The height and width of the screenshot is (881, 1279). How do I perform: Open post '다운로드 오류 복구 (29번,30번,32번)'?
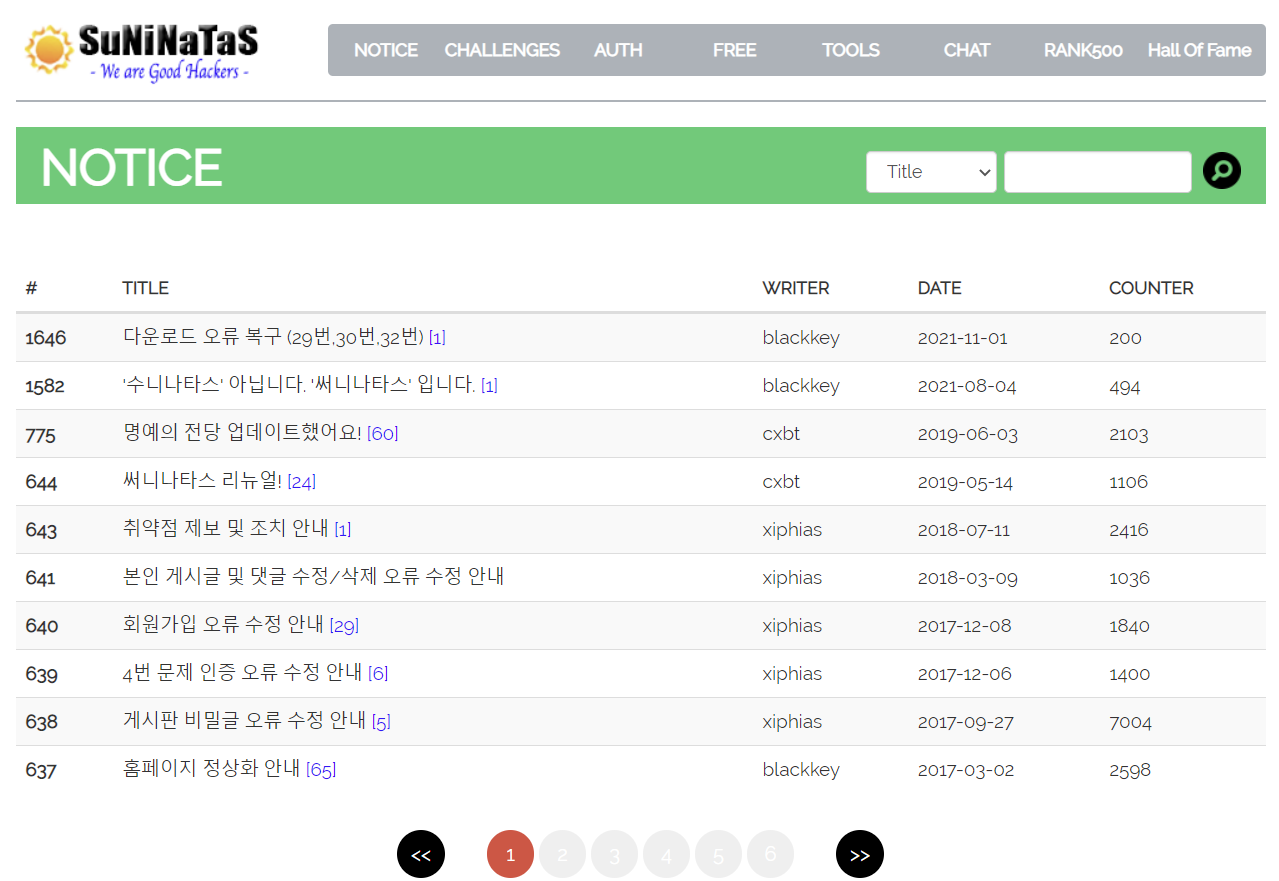point(273,337)
